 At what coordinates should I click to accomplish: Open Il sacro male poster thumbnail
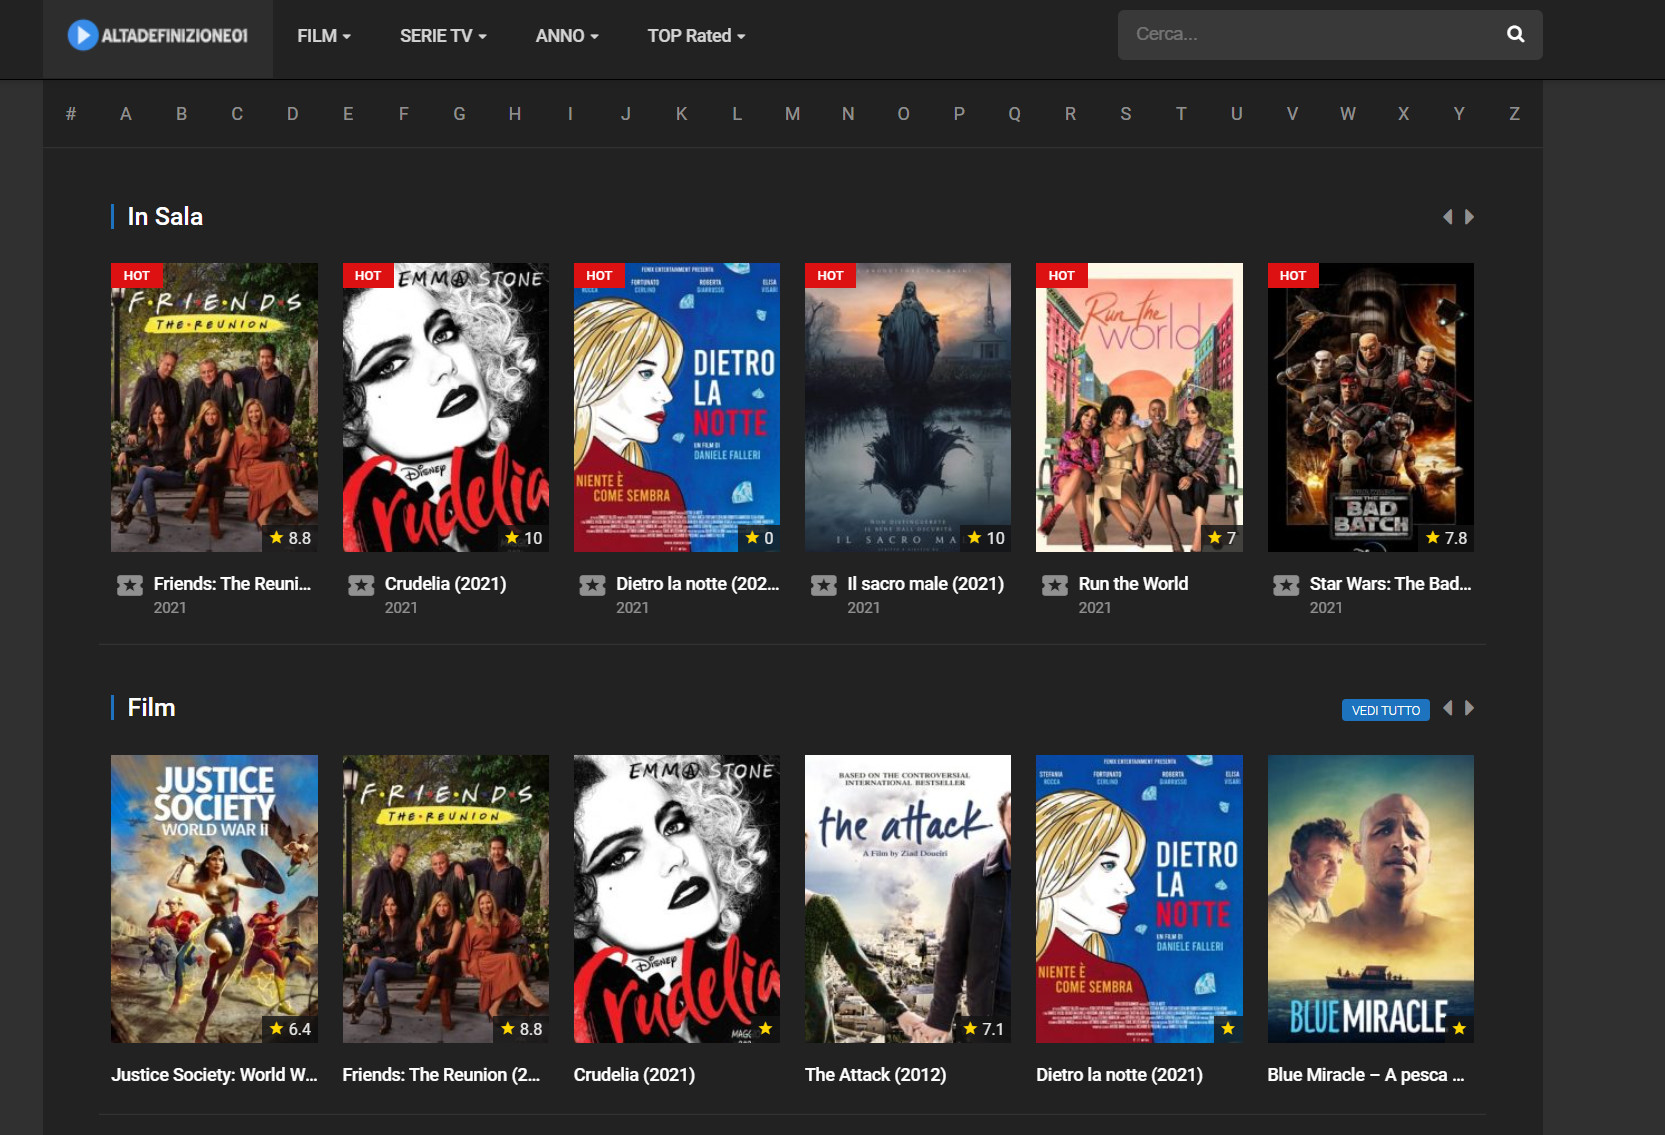tap(908, 407)
